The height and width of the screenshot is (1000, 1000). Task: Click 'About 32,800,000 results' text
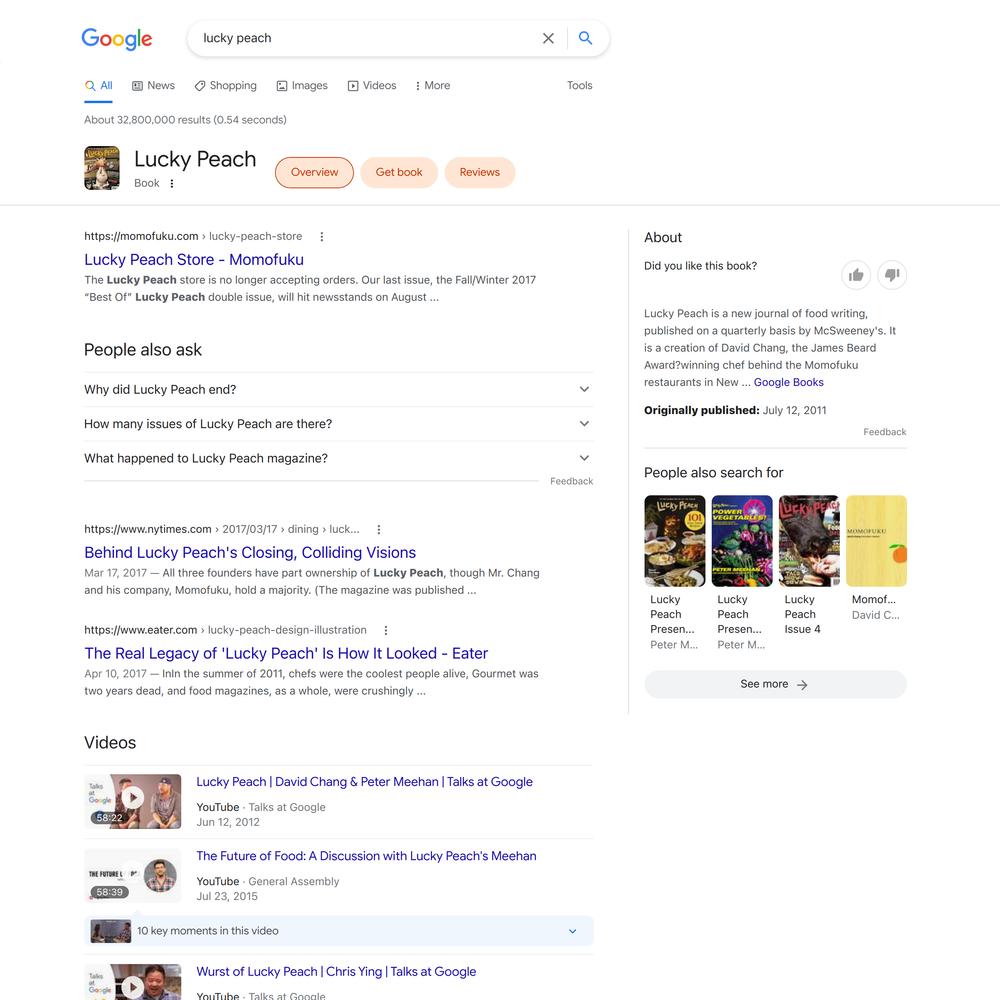(186, 120)
